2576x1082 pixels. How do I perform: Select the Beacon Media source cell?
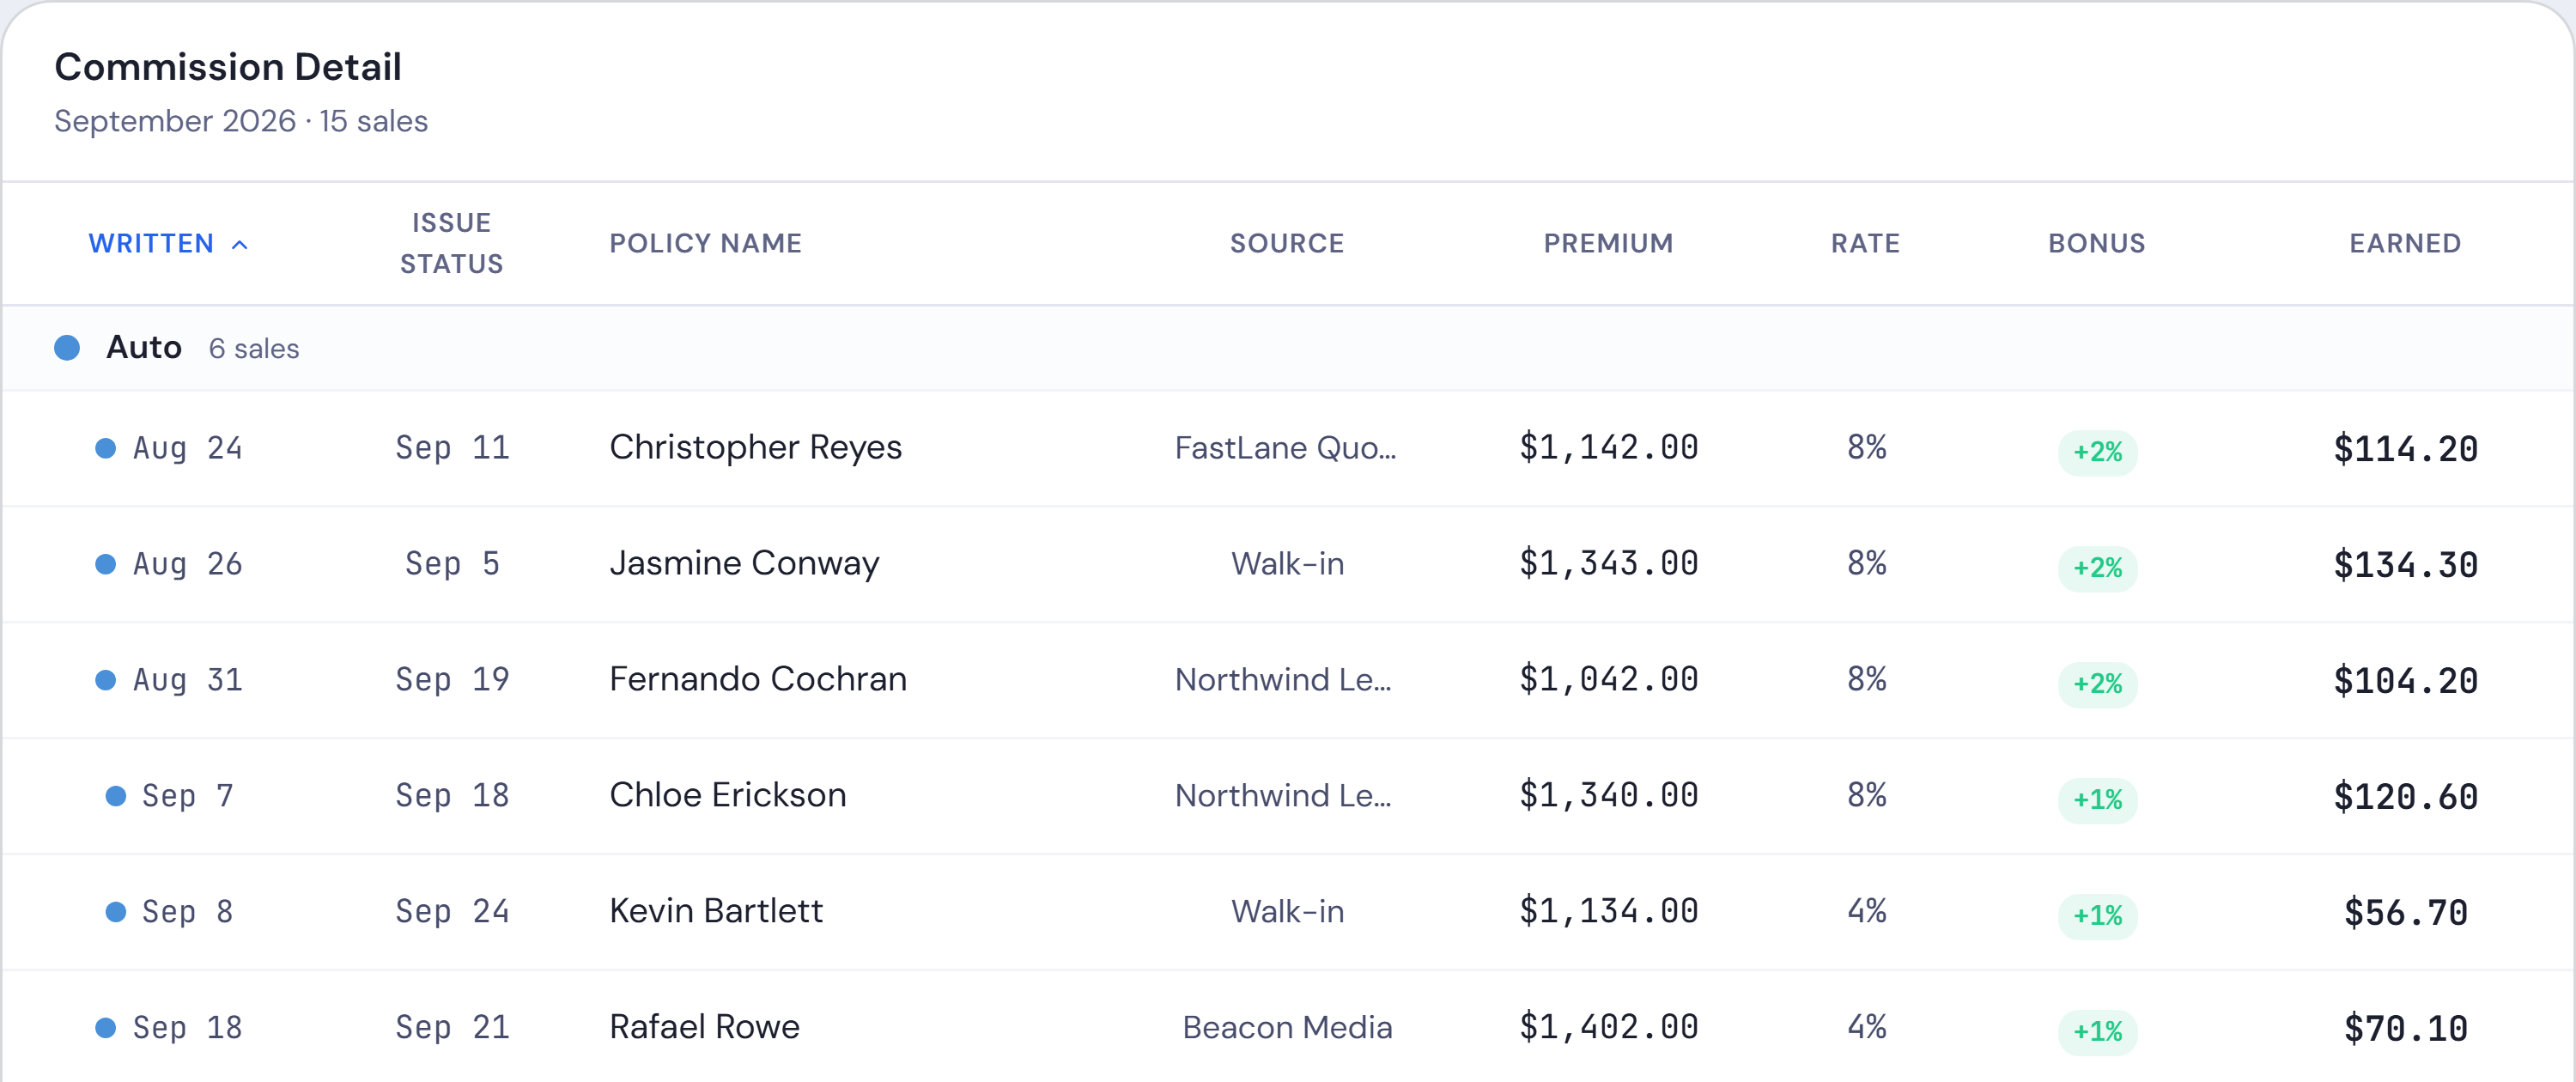pos(1287,1028)
